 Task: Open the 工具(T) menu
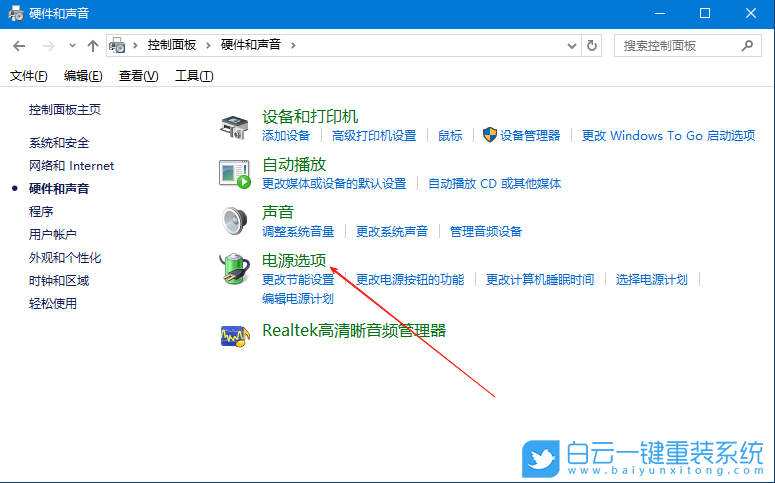click(x=194, y=76)
